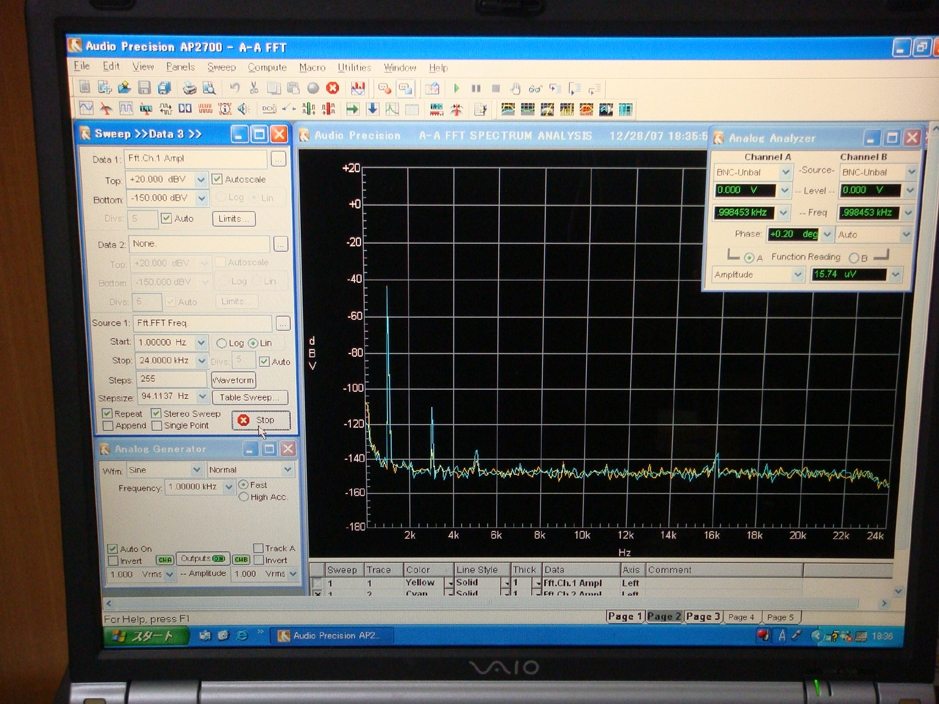Open Channel A BNC-Unbal source dropdown
Image resolution: width=939 pixels, height=704 pixels.
[786, 172]
